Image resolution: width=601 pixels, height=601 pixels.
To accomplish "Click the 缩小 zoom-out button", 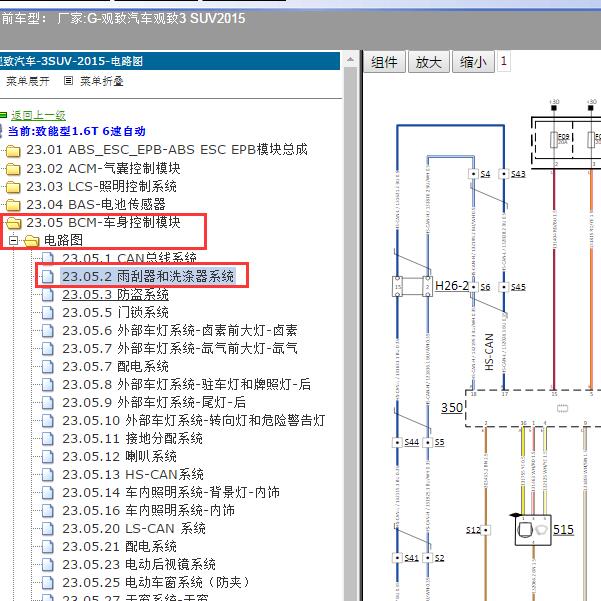I will (x=473, y=62).
